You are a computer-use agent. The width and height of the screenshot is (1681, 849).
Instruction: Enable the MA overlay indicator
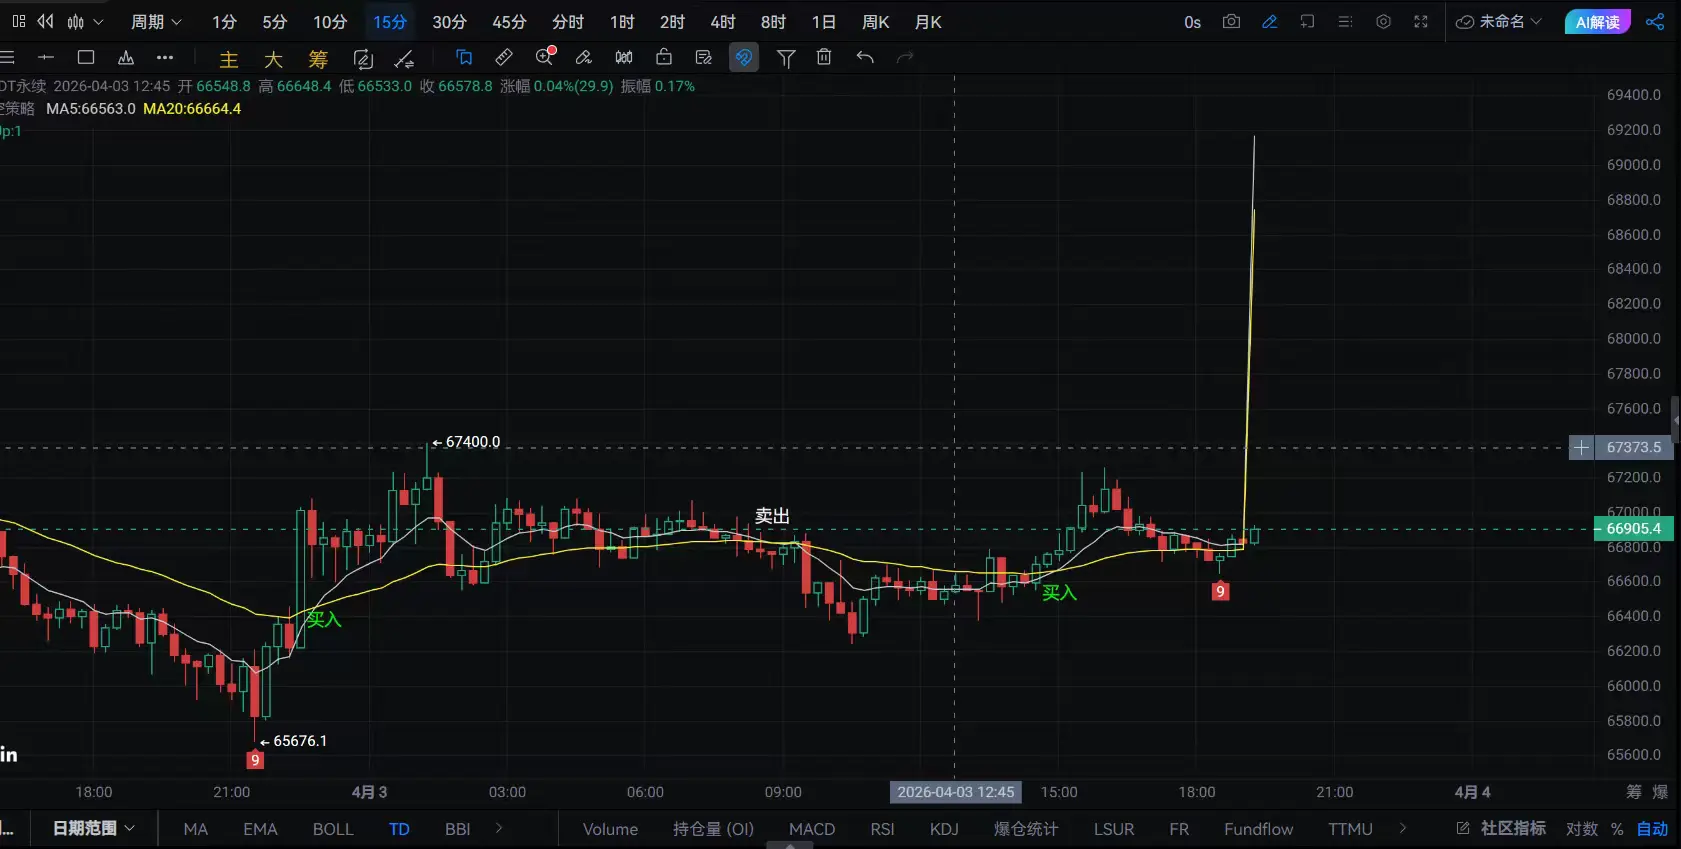pos(196,829)
